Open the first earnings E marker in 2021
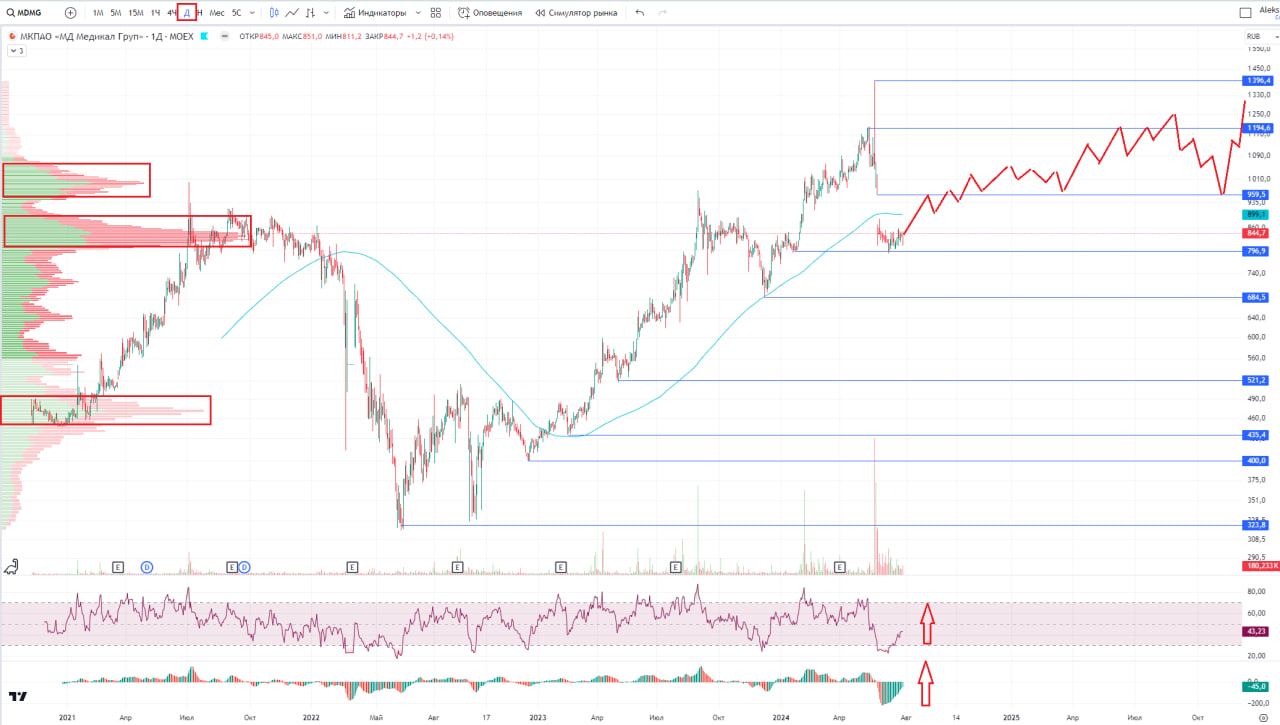Viewport: 1280px width, 725px height. pyautogui.click(x=118, y=567)
